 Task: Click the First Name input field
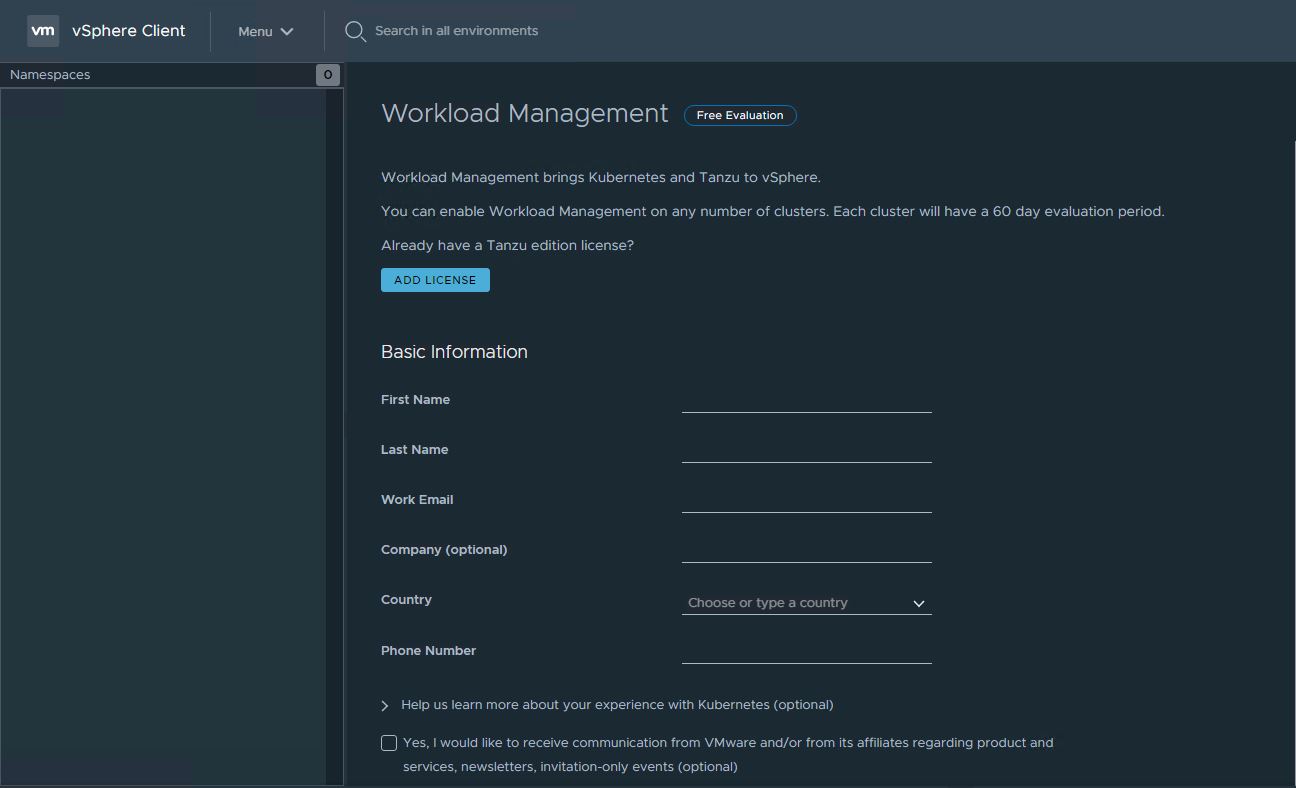point(806,400)
